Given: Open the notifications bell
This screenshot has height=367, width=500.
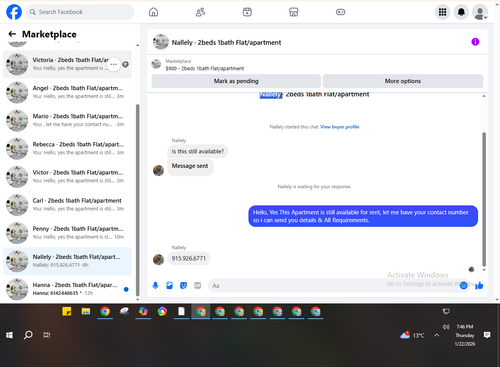Looking at the screenshot, I should (x=461, y=12).
